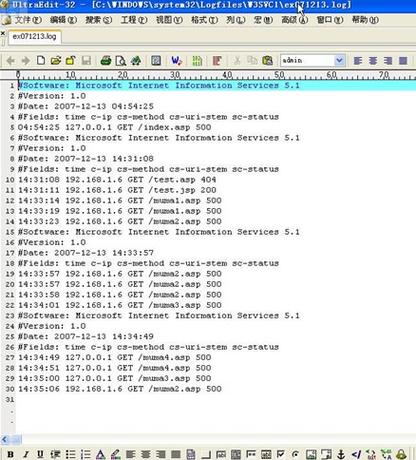The image size is (416, 460).
Task: Apply Bold with B icon
Action: pyautogui.click(x=10, y=454)
